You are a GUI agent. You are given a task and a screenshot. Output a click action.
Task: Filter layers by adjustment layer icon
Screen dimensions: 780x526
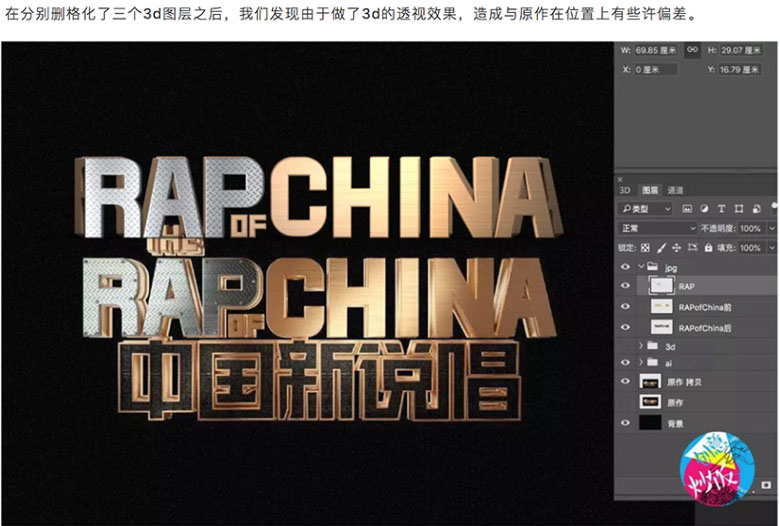point(704,209)
